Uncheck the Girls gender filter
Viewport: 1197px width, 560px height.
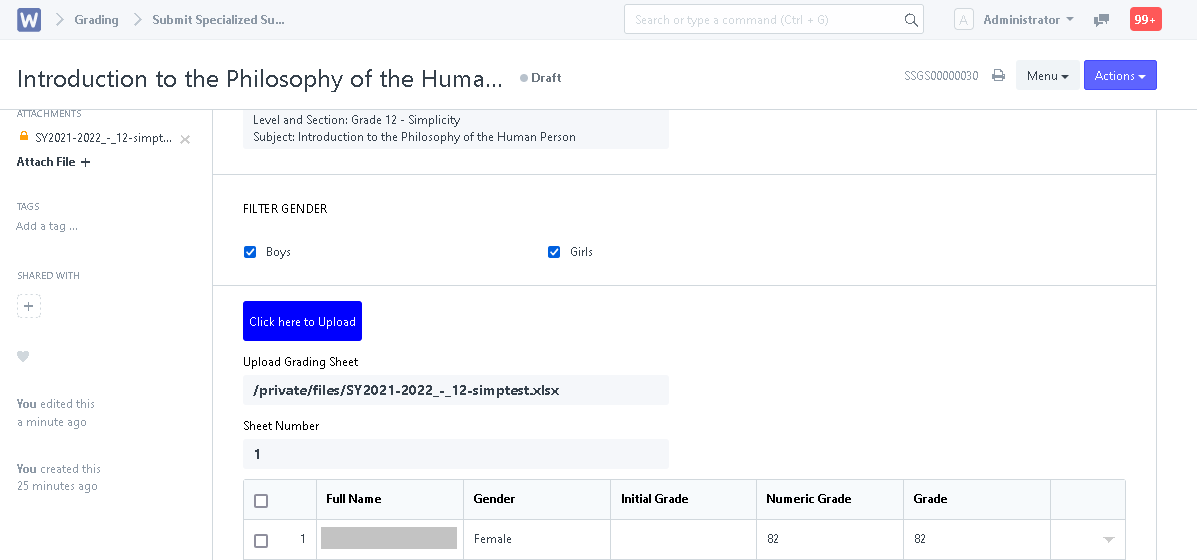[x=554, y=252]
